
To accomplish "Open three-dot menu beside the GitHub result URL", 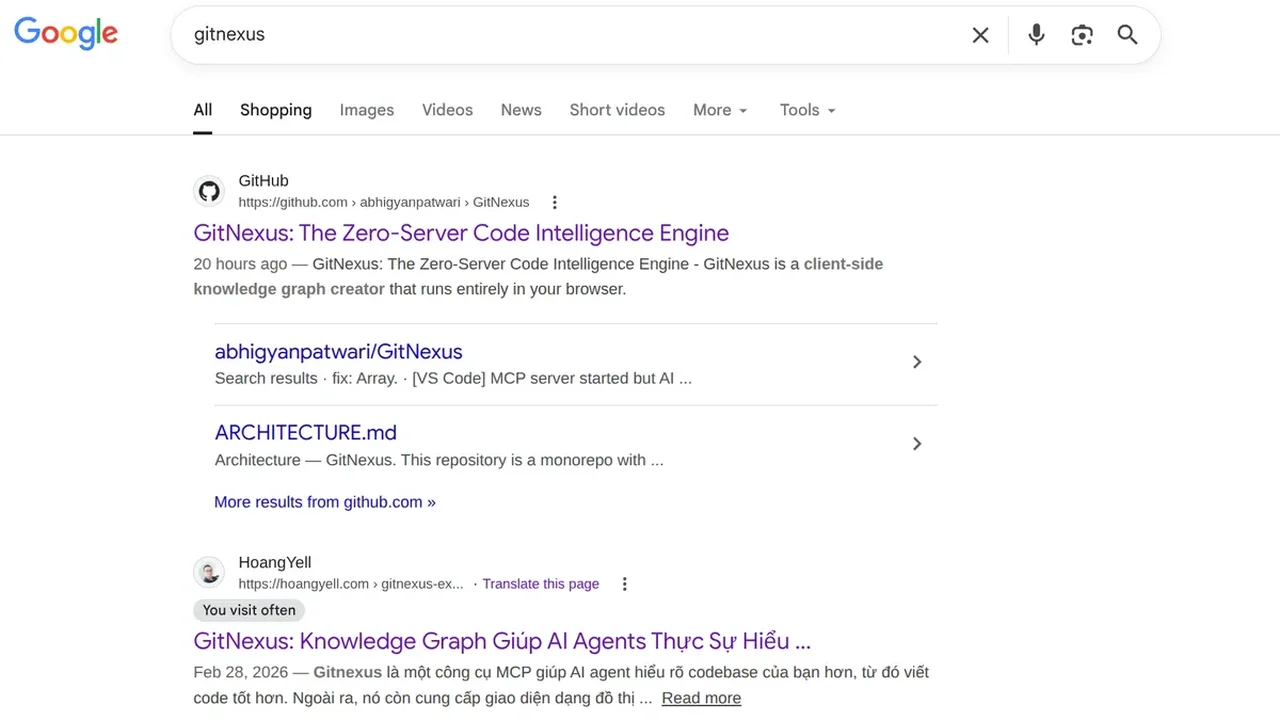I will (555, 202).
